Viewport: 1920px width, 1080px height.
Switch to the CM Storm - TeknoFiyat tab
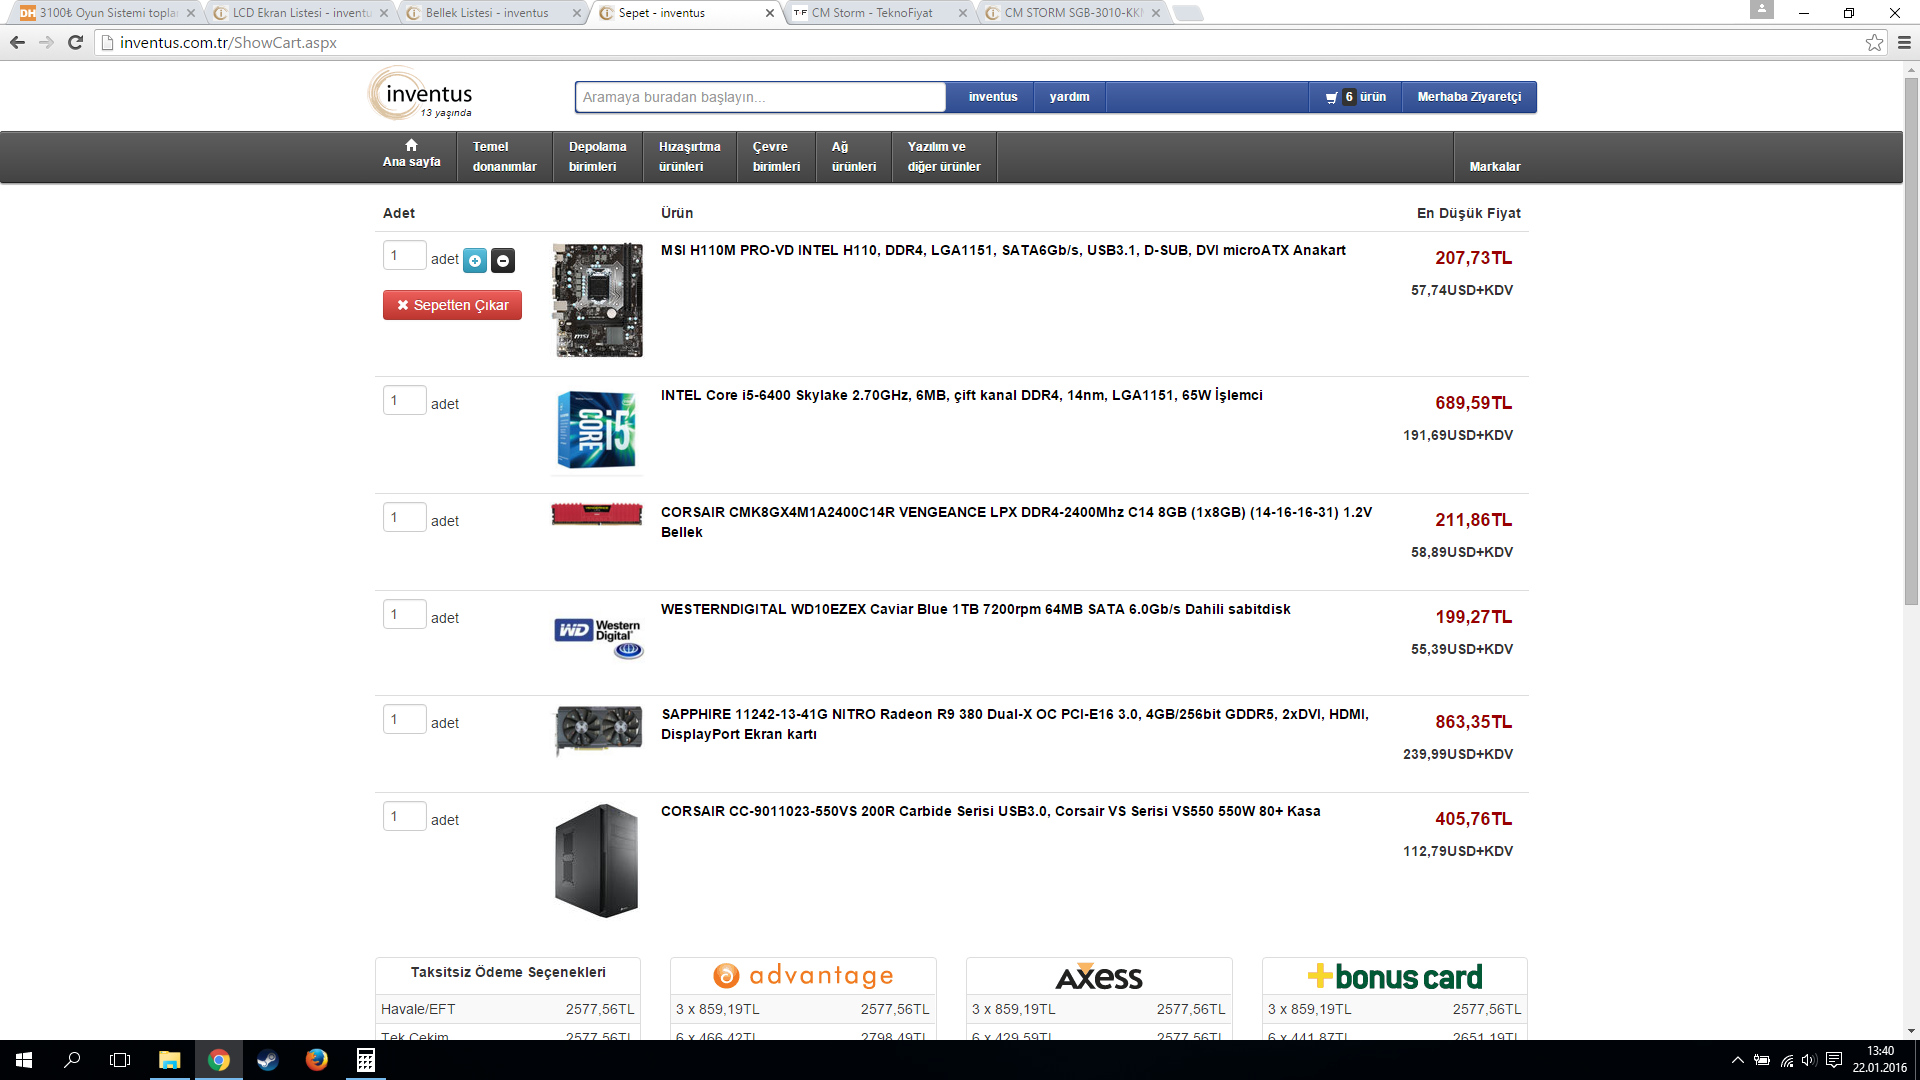pyautogui.click(x=872, y=13)
